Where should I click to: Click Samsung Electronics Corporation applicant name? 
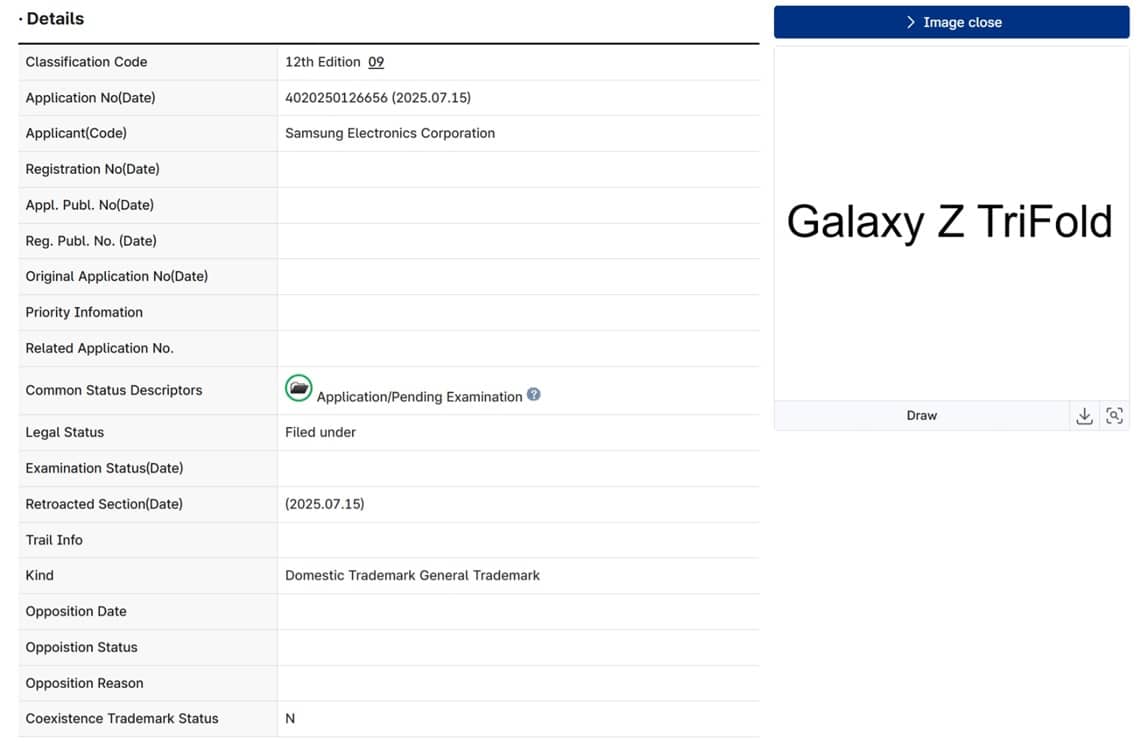coord(389,133)
